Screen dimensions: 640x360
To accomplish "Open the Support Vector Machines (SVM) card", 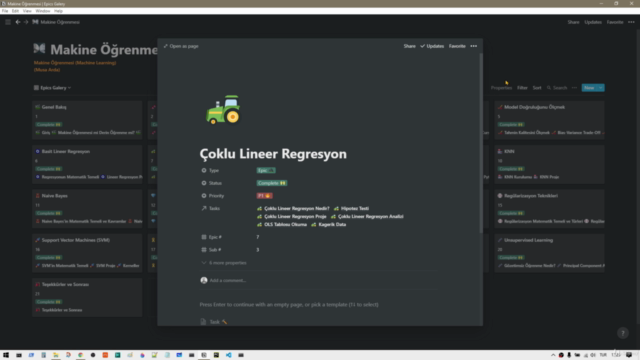I will point(87,253).
